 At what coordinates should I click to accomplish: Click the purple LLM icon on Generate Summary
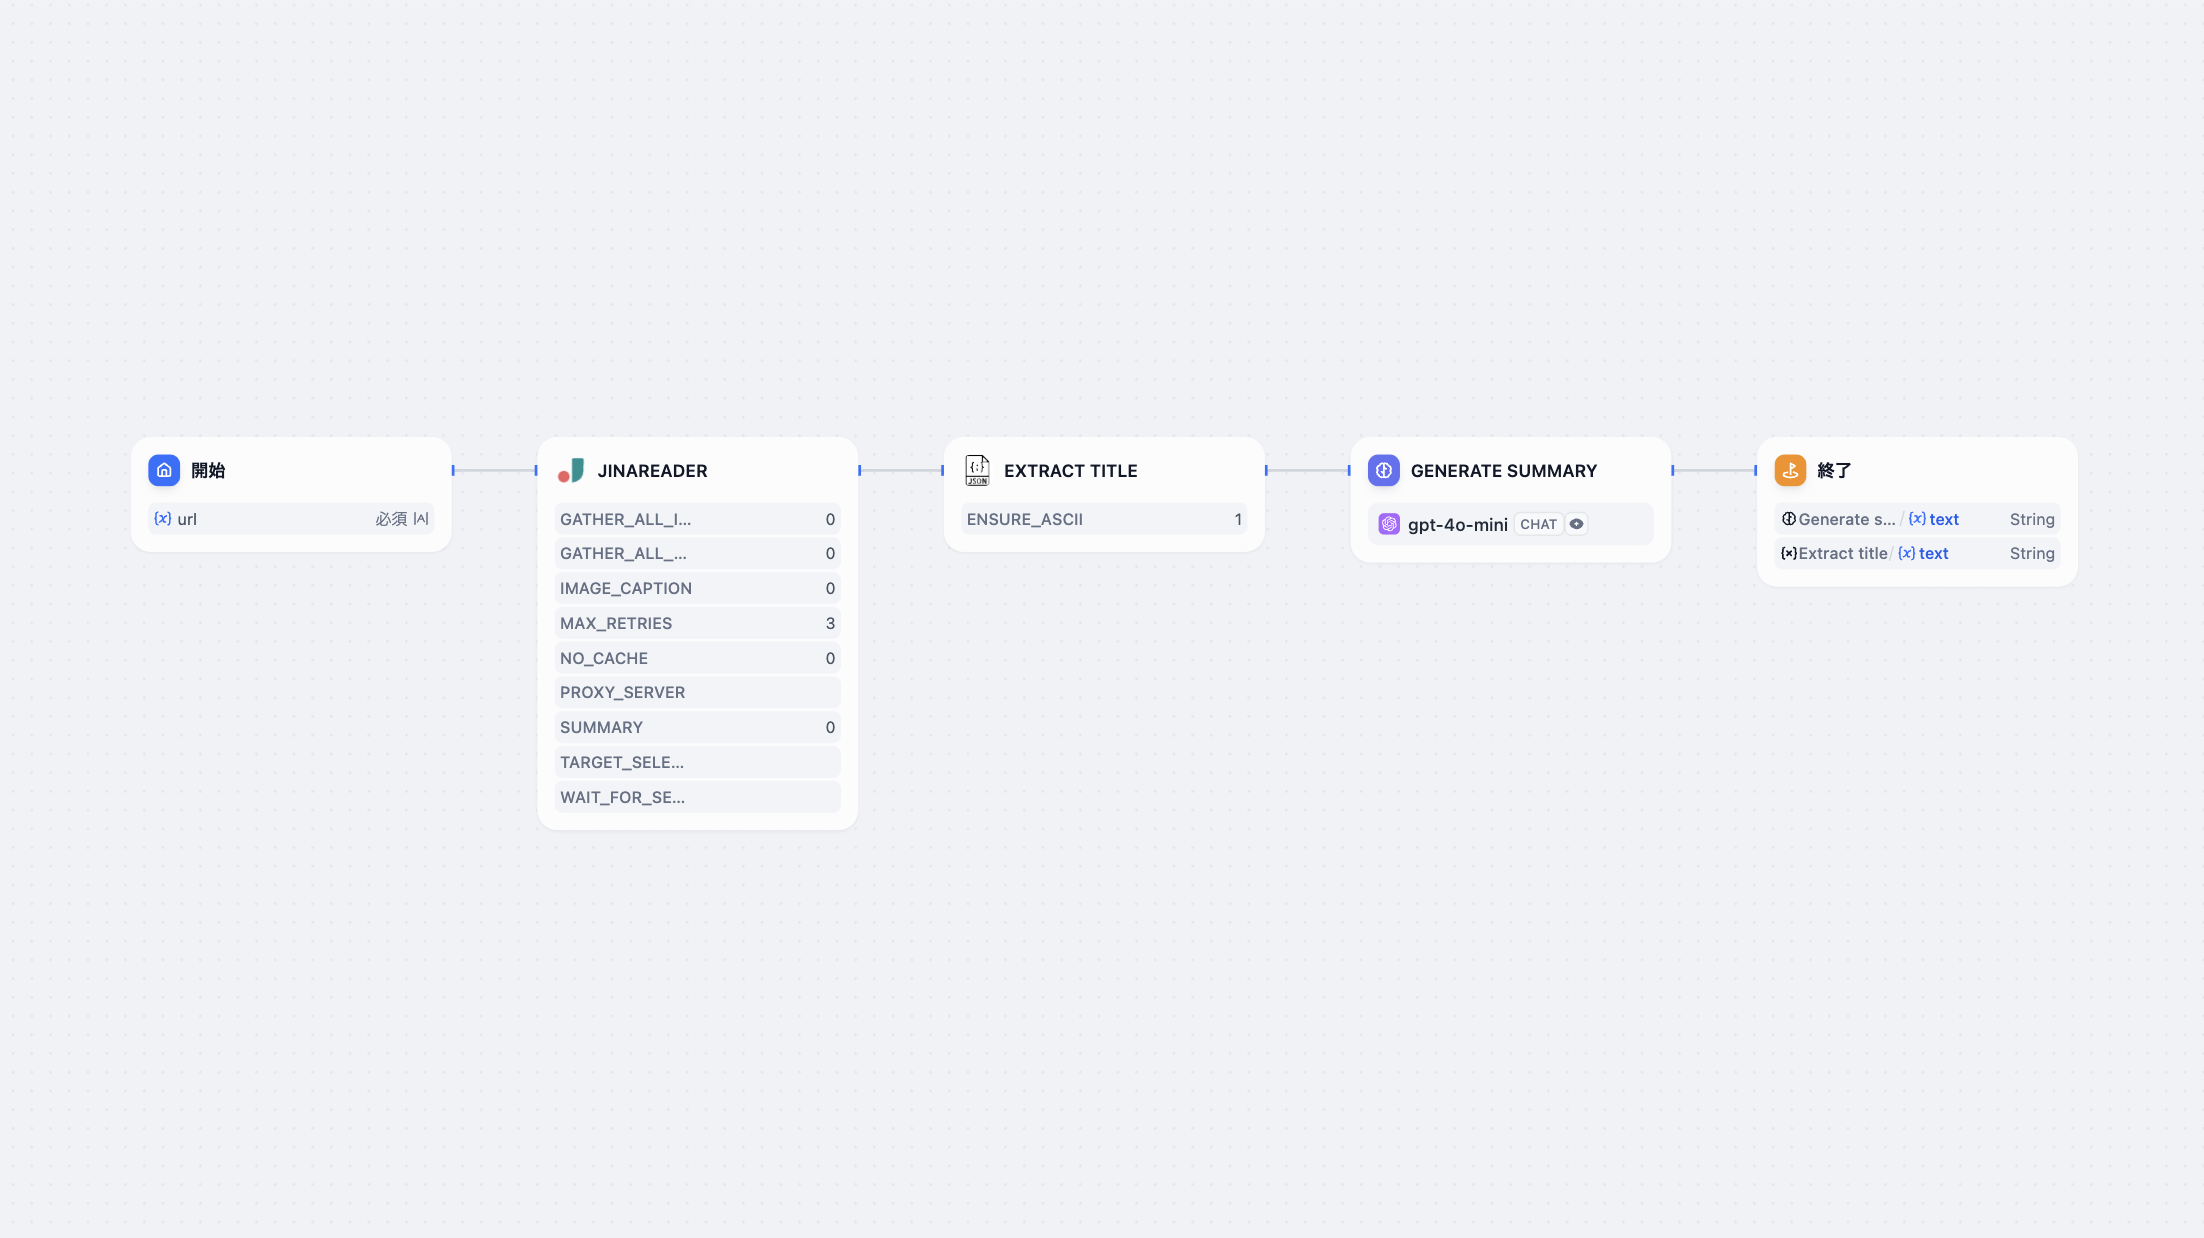click(1384, 470)
